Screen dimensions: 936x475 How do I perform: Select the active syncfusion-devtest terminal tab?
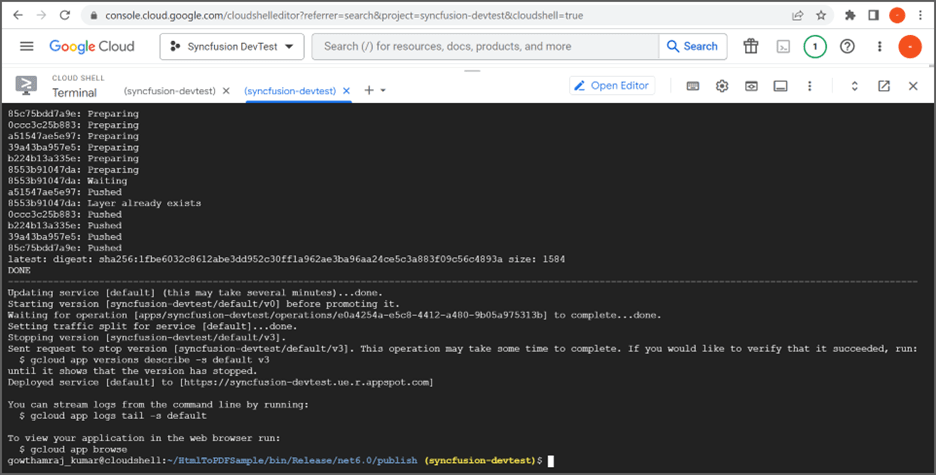click(290, 91)
